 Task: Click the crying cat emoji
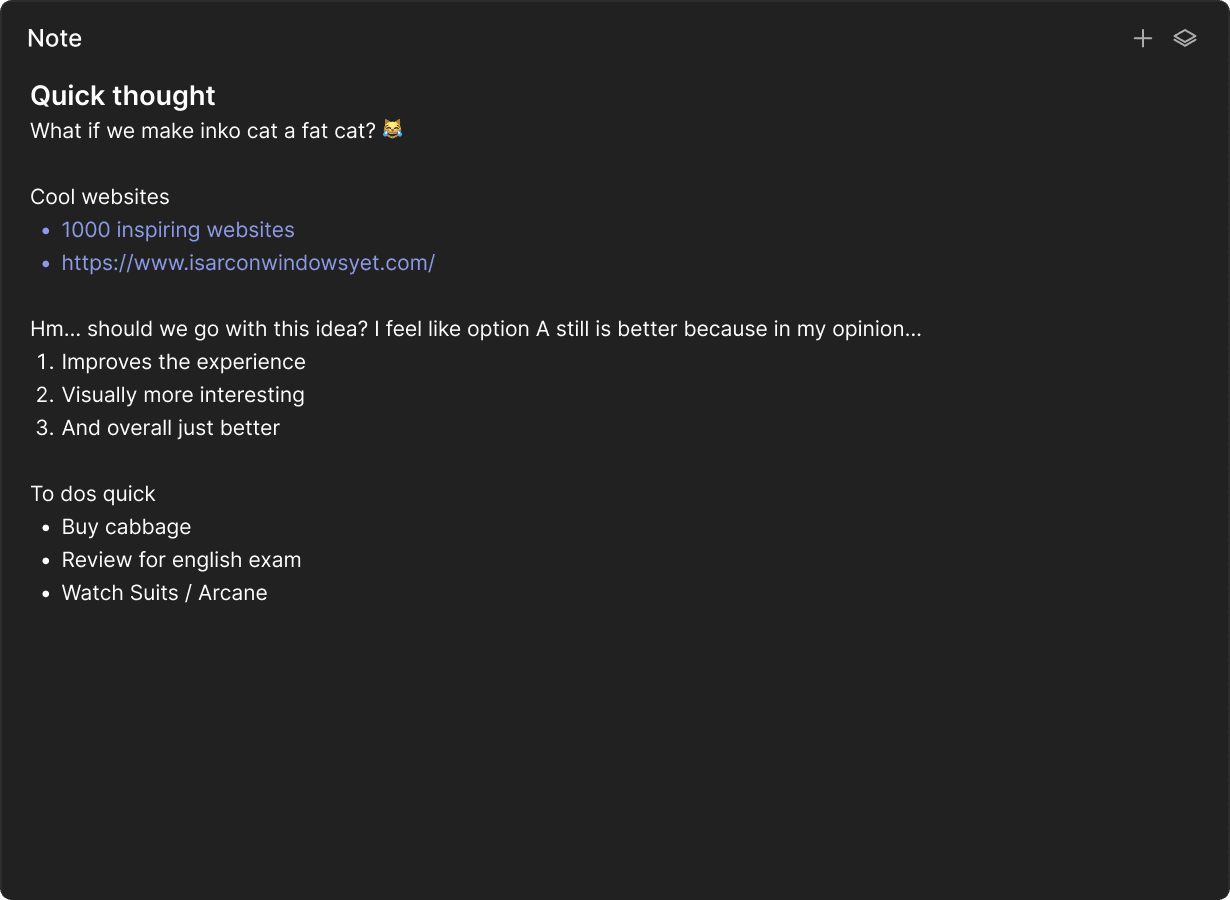393,130
